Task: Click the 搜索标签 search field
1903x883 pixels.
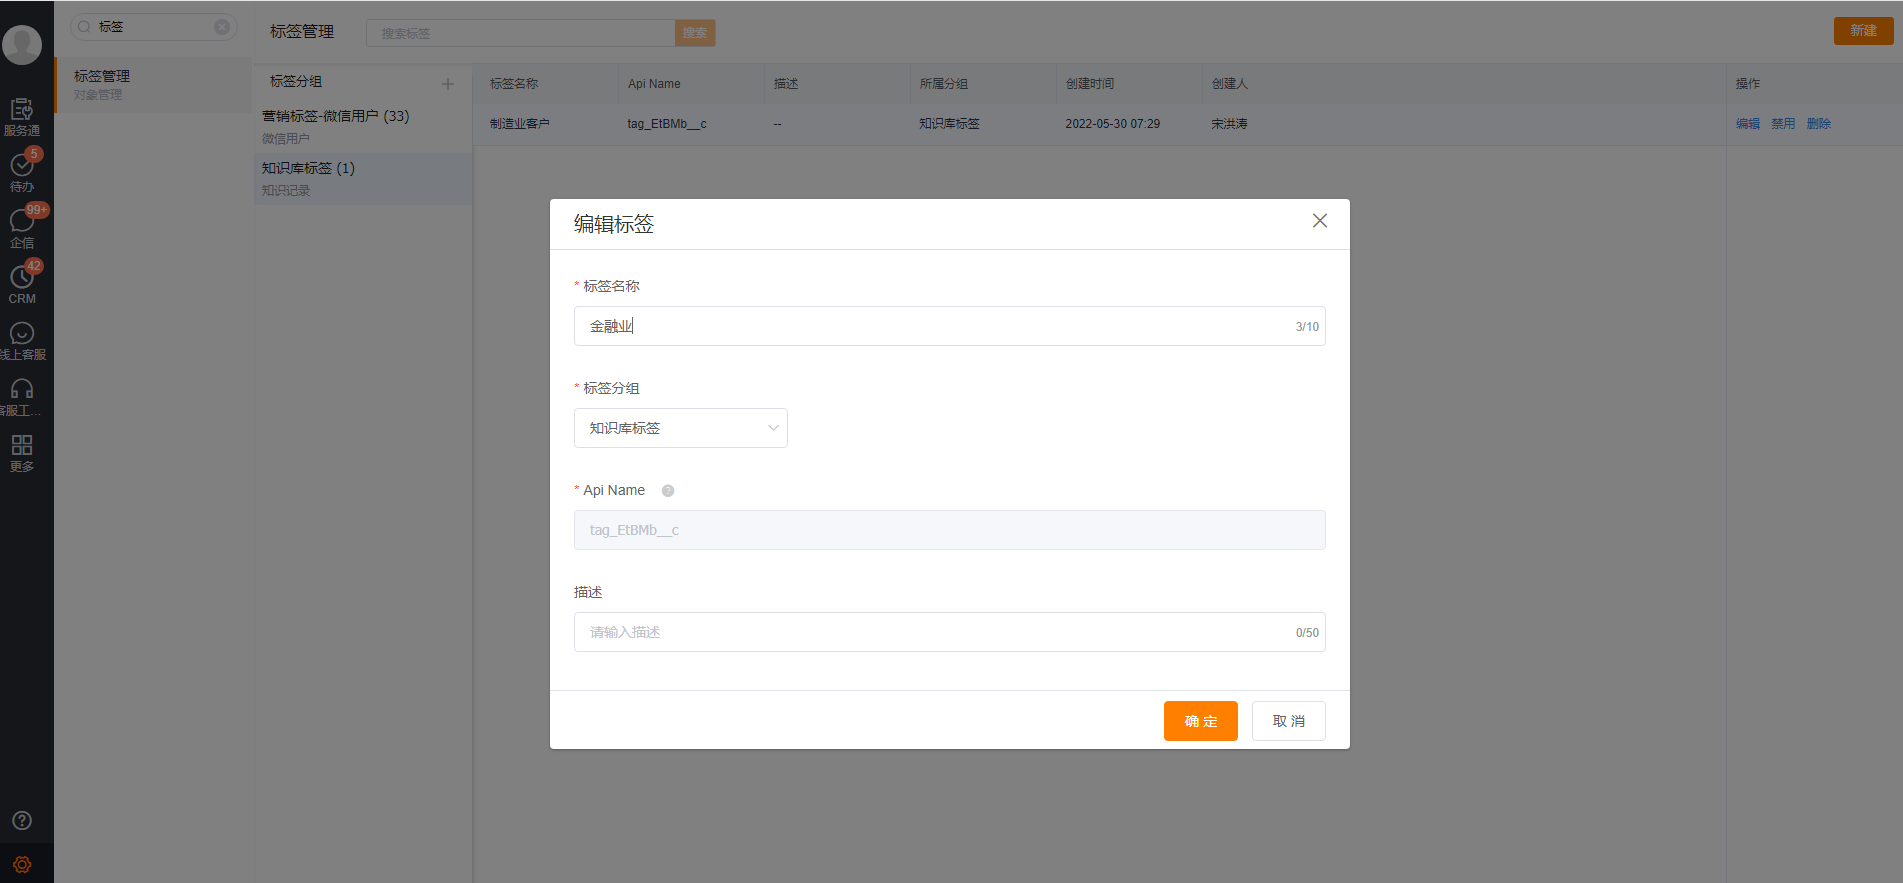Action: pyautogui.click(x=521, y=33)
